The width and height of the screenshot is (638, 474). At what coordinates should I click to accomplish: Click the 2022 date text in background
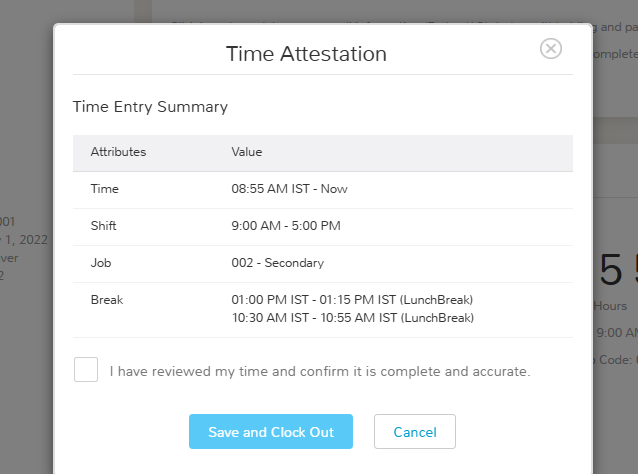(x=33, y=240)
